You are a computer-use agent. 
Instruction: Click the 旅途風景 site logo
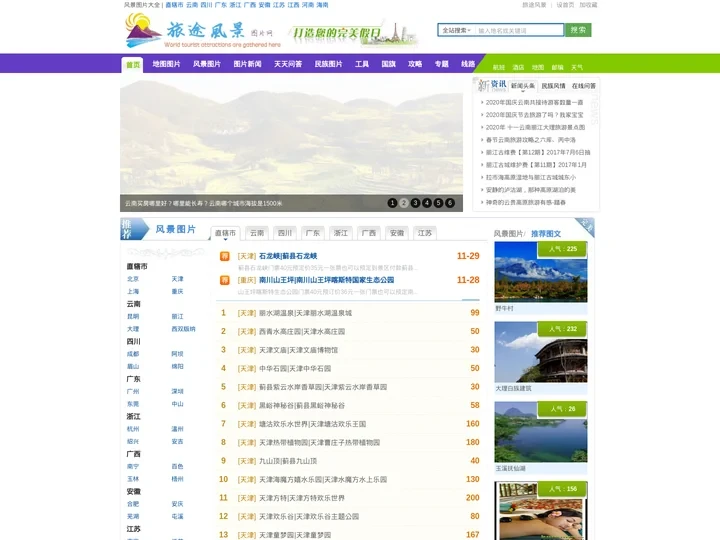pos(202,30)
